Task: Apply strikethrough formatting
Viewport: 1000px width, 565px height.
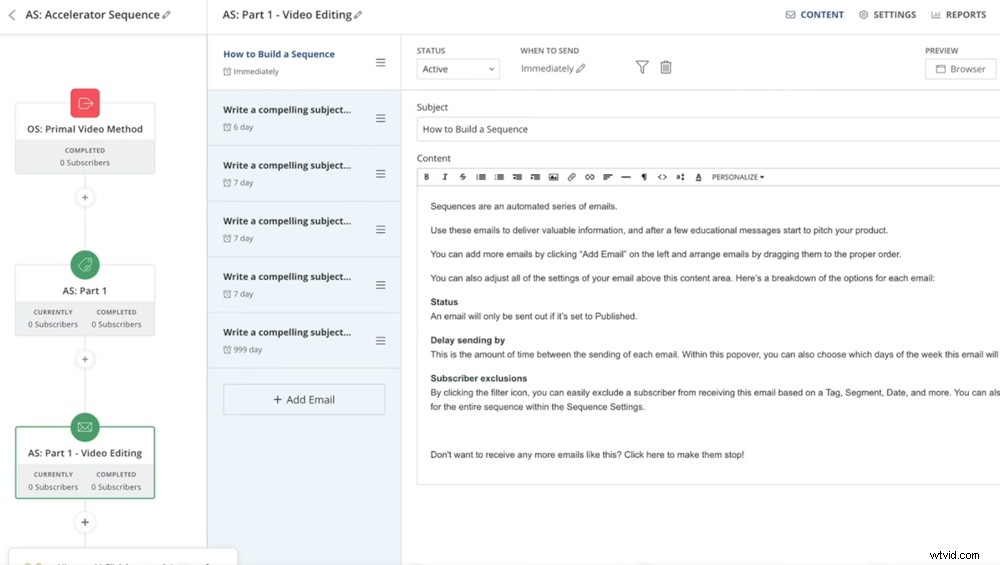Action: (462, 177)
